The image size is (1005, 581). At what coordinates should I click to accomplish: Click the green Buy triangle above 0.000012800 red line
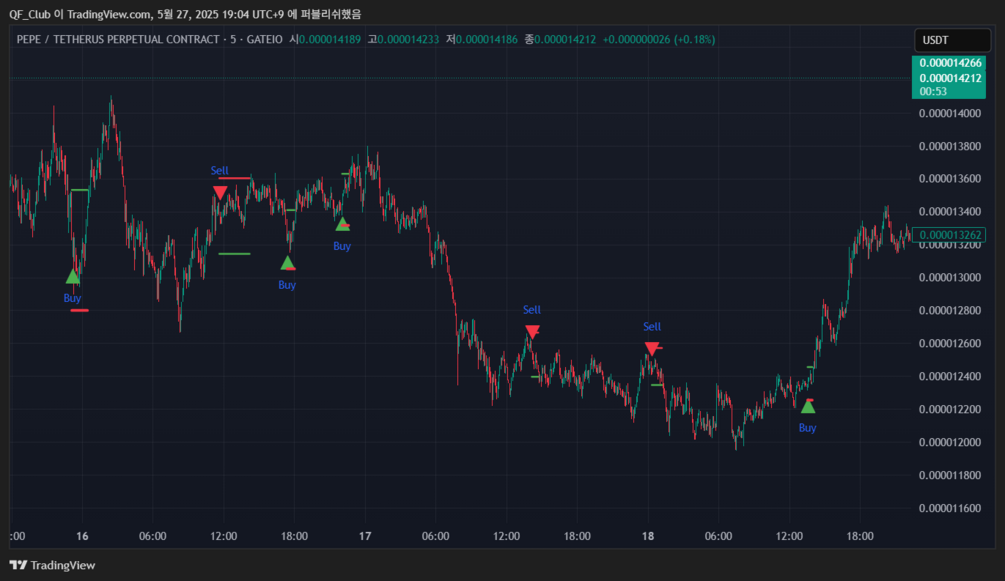tap(73, 277)
